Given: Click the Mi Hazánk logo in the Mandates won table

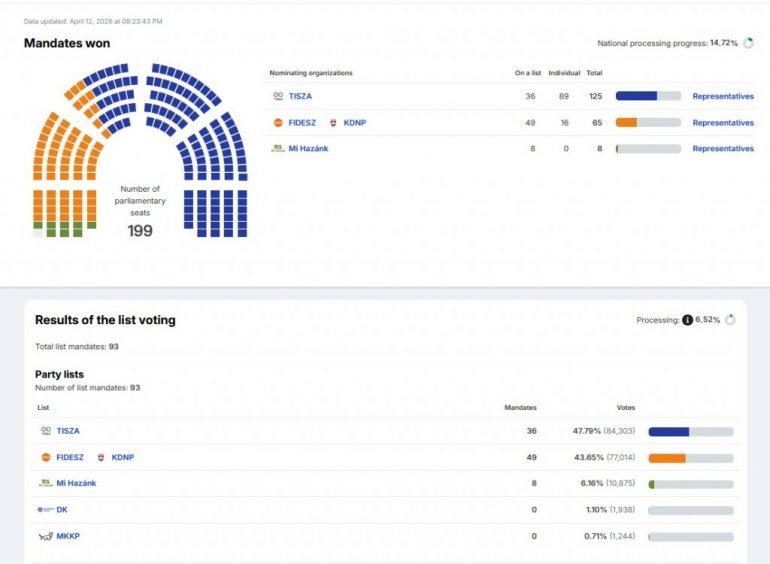Looking at the screenshot, I should pos(278,148).
